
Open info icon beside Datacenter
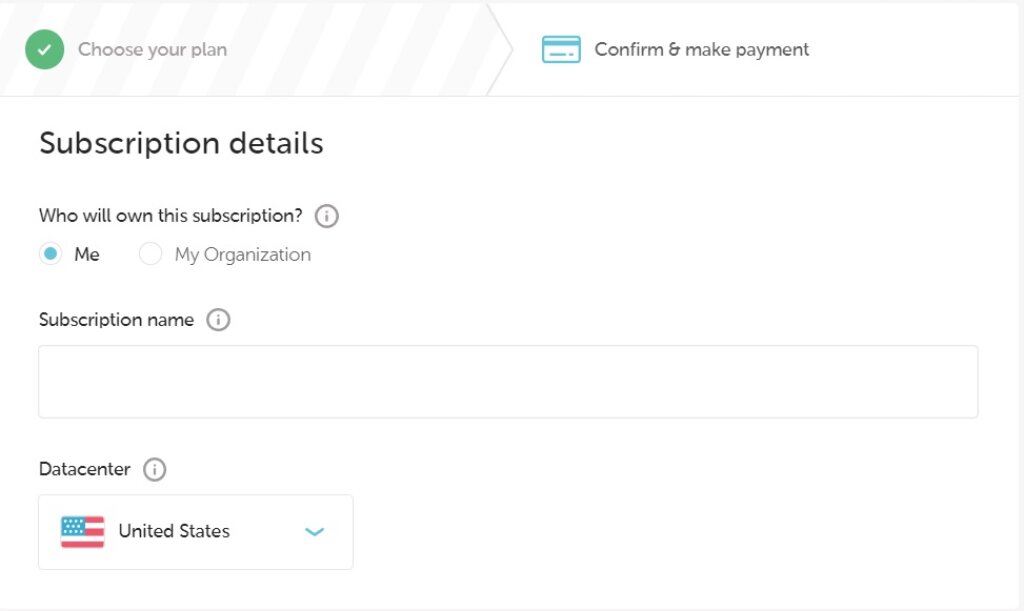coord(155,469)
